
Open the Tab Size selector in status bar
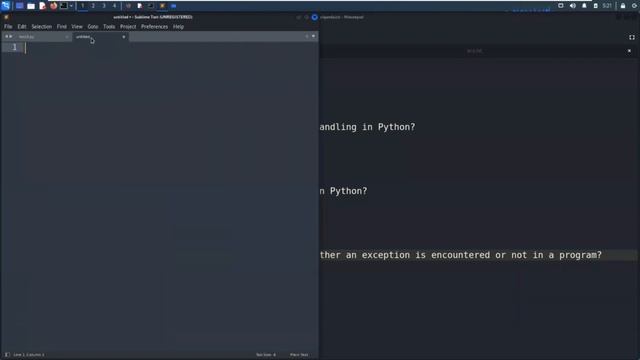point(266,355)
